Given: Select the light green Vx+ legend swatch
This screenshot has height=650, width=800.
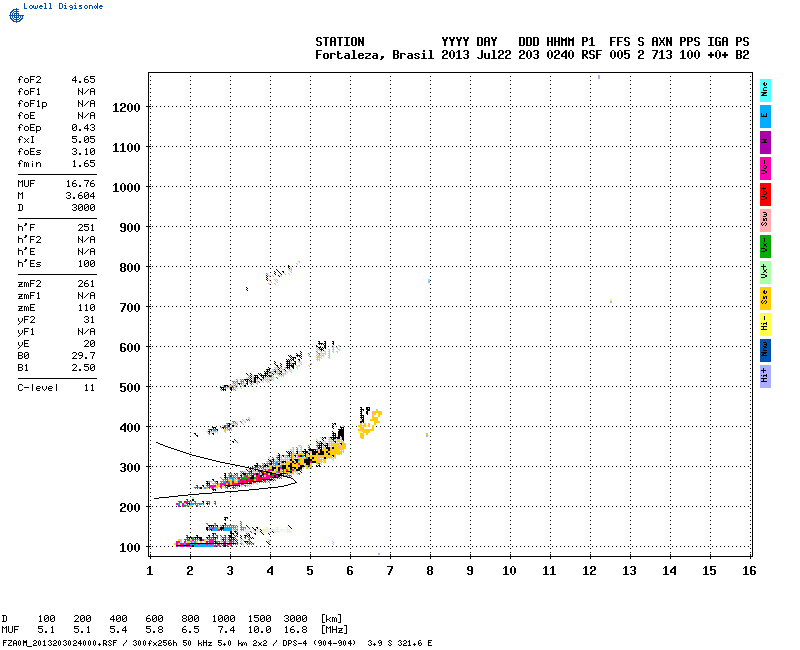Looking at the screenshot, I should click(765, 272).
